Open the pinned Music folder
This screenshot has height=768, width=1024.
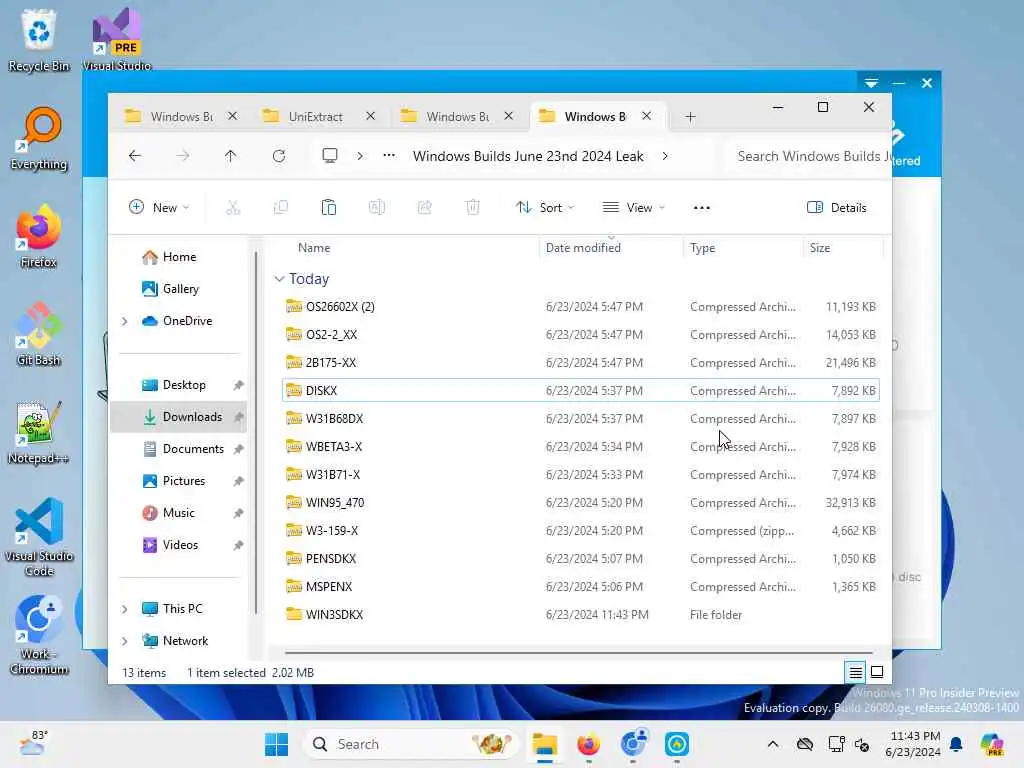(178, 513)
